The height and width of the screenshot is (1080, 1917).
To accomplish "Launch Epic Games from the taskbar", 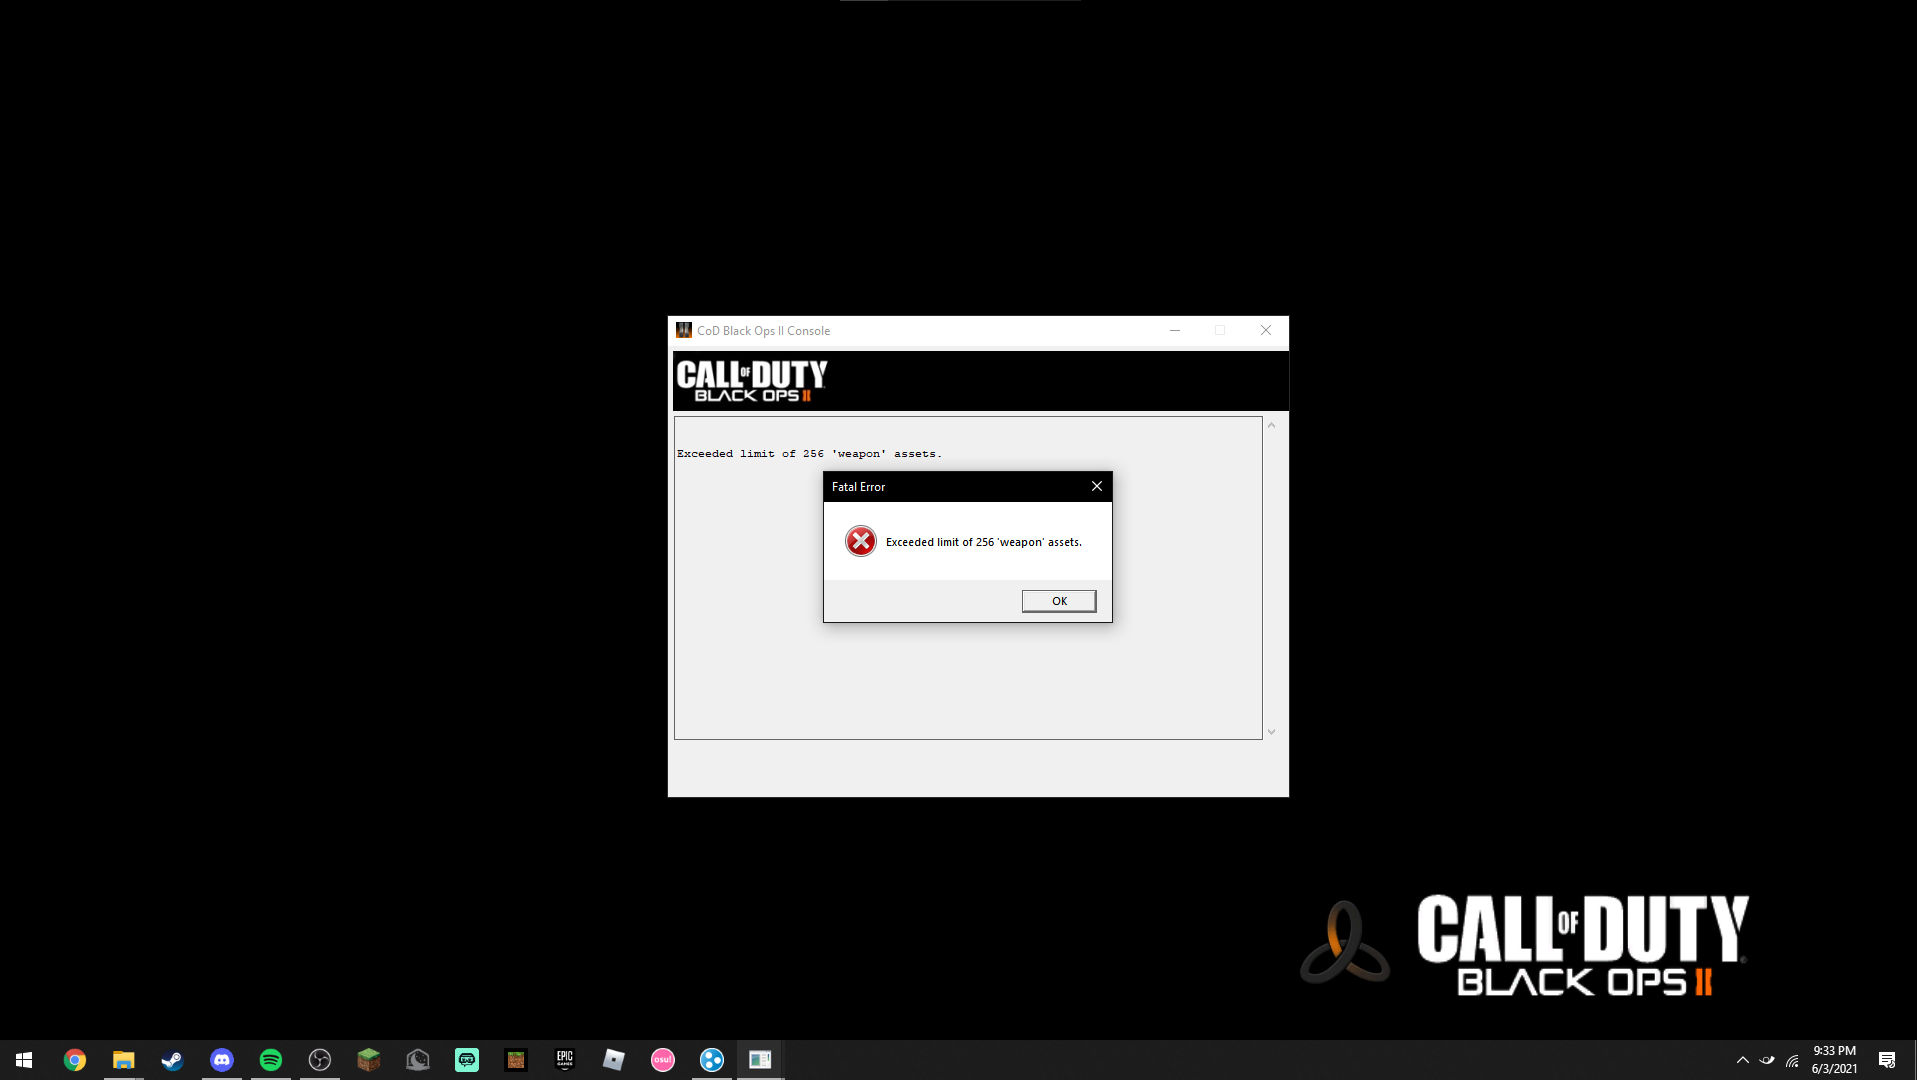I will point(565,1060).
